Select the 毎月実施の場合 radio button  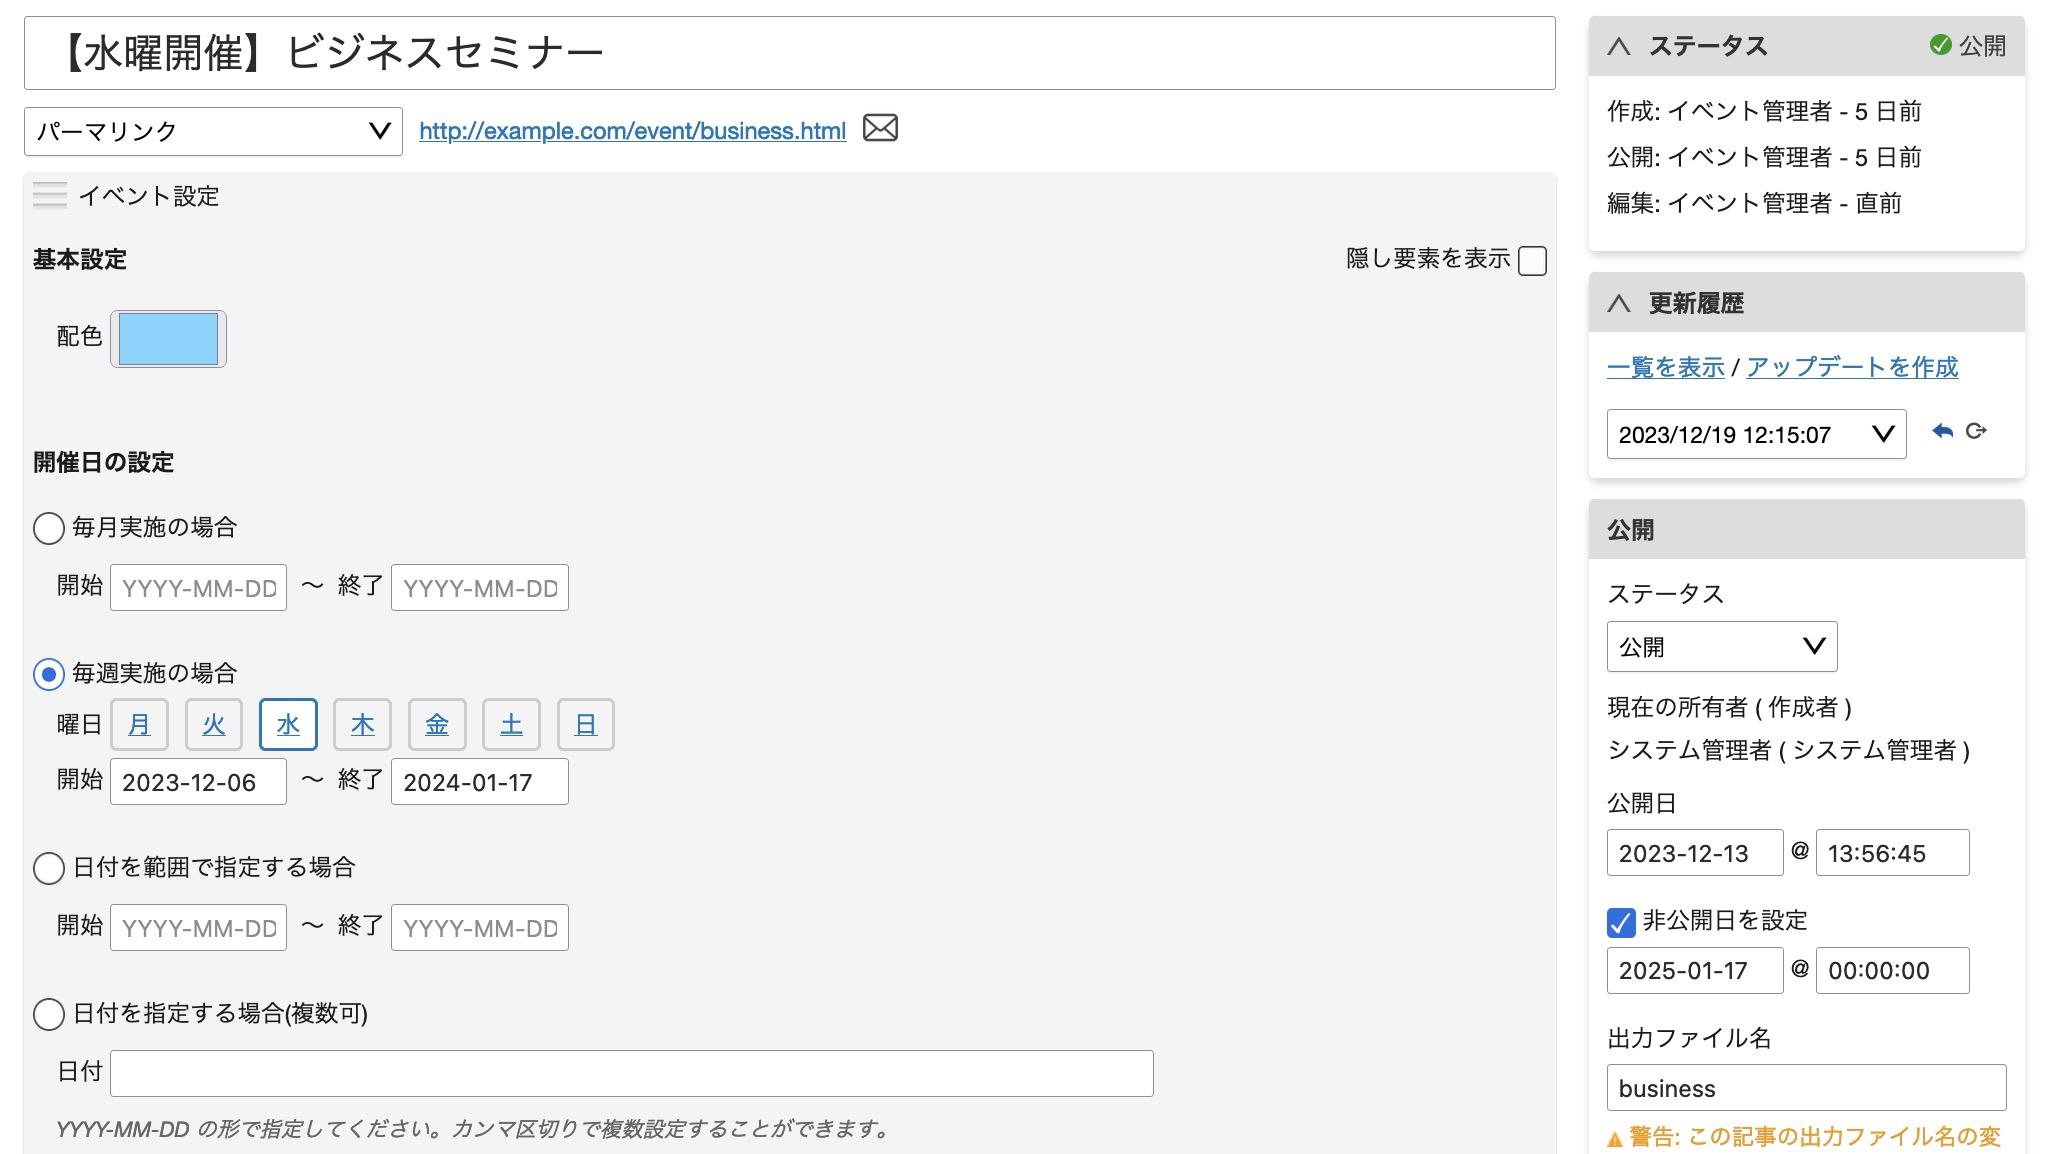[49, 528]
